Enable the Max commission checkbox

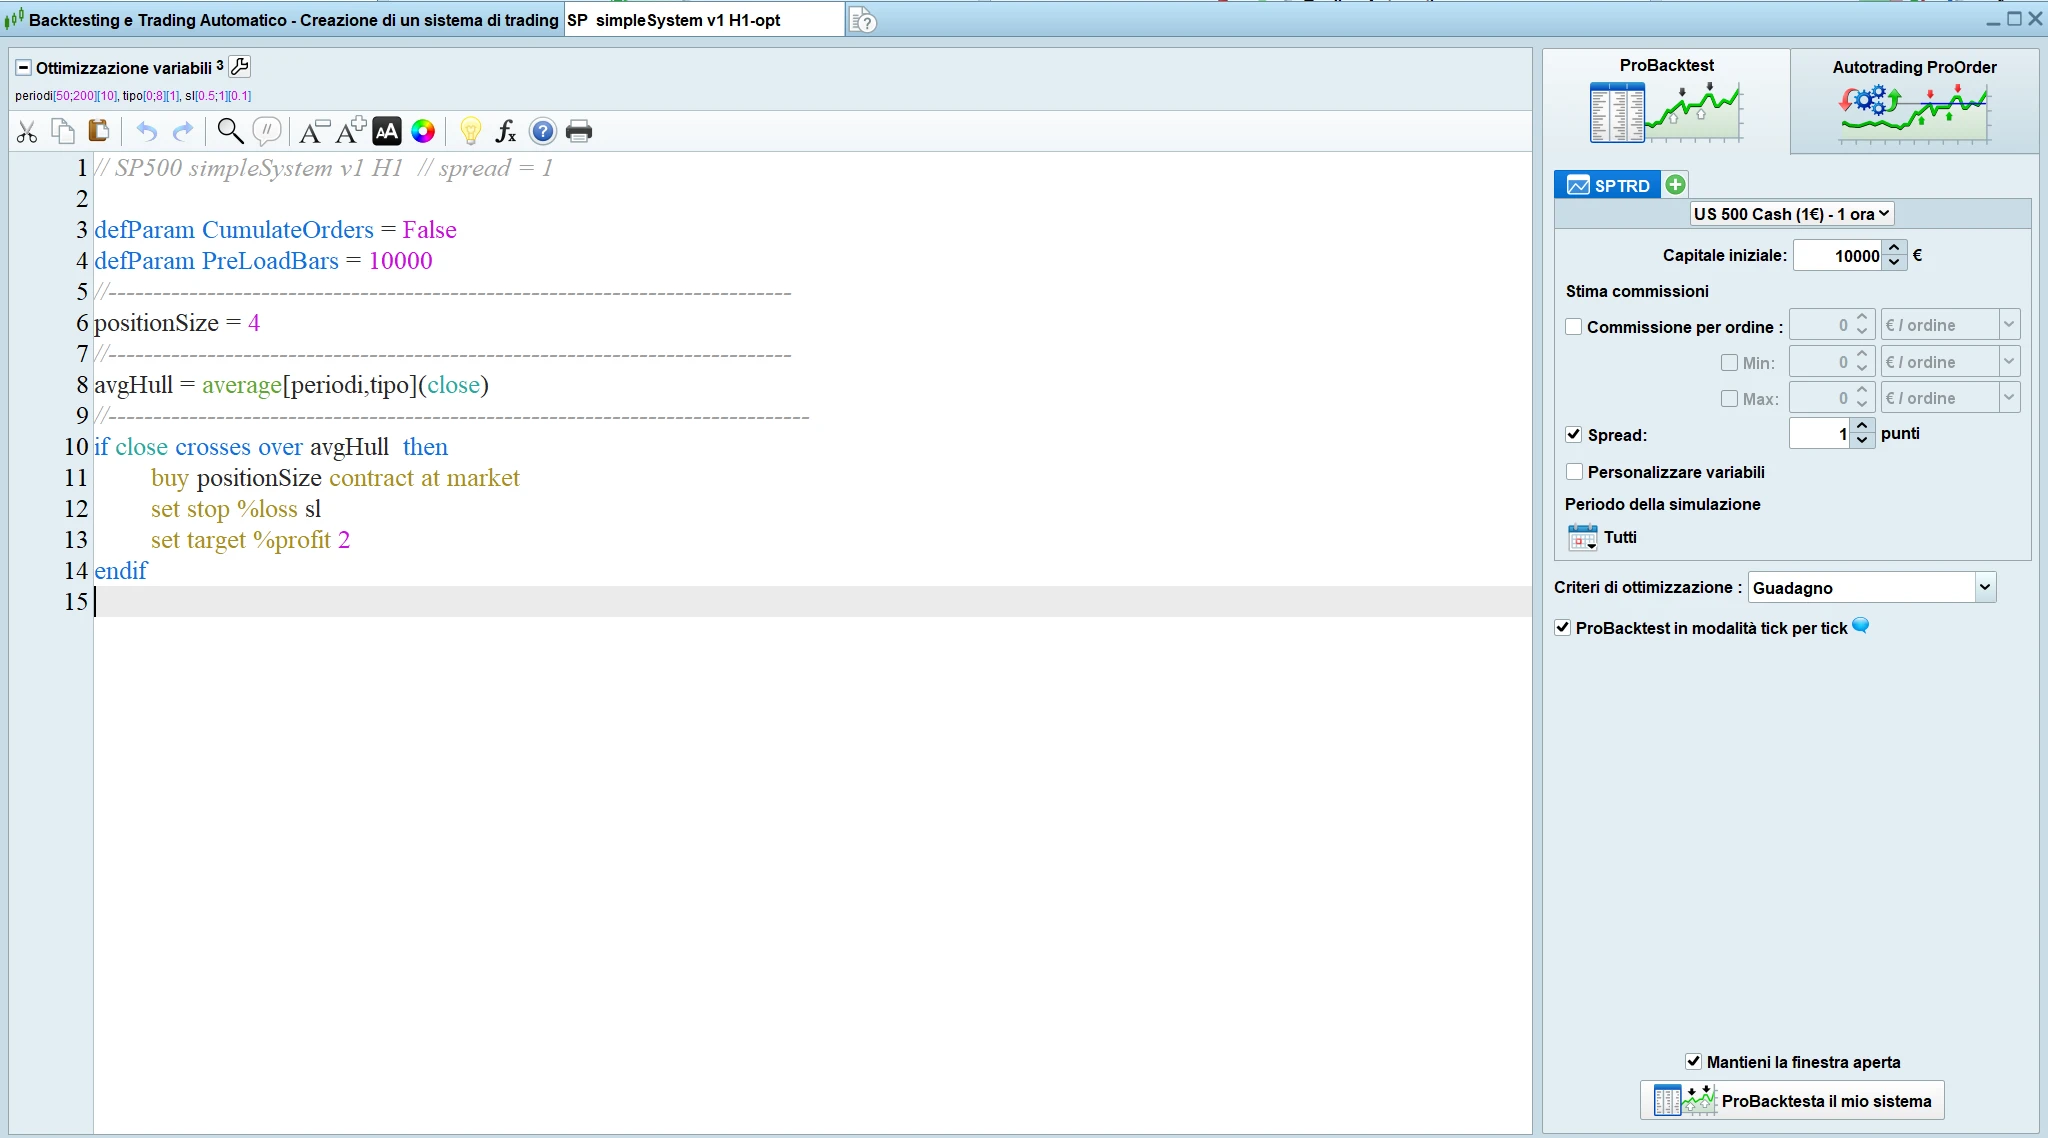(x=1729, y=398)
